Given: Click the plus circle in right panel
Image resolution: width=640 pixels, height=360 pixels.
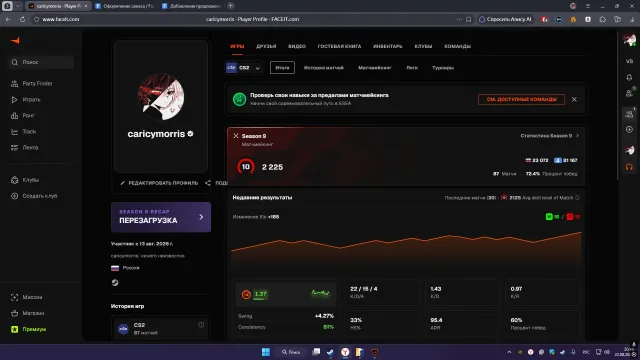Looking at the screenshot, I should 629,129.
